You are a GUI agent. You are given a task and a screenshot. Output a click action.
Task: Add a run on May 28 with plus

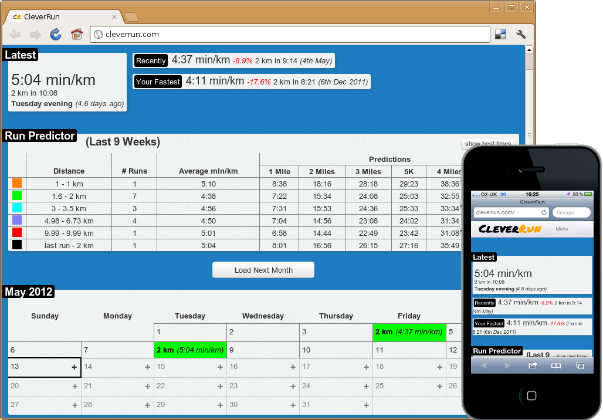click(147, 405)
